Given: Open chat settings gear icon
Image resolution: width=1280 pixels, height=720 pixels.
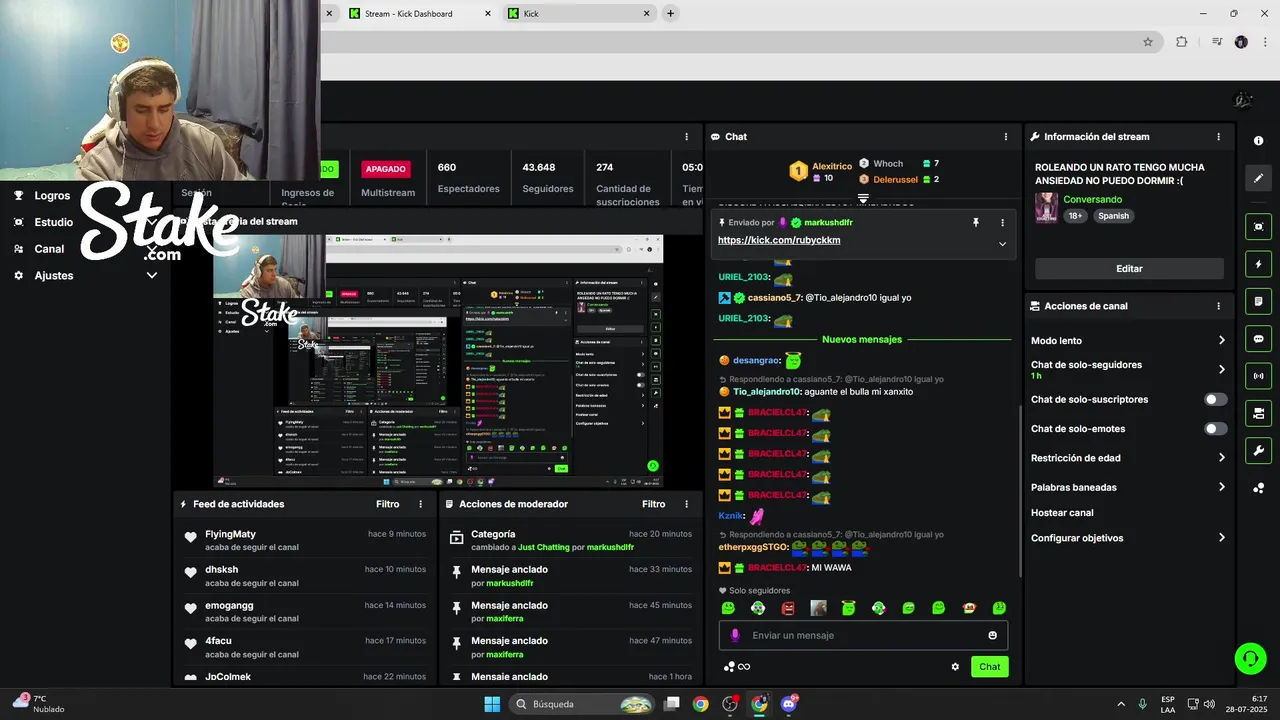Looking at the screenshot, I should coord(955,667).
